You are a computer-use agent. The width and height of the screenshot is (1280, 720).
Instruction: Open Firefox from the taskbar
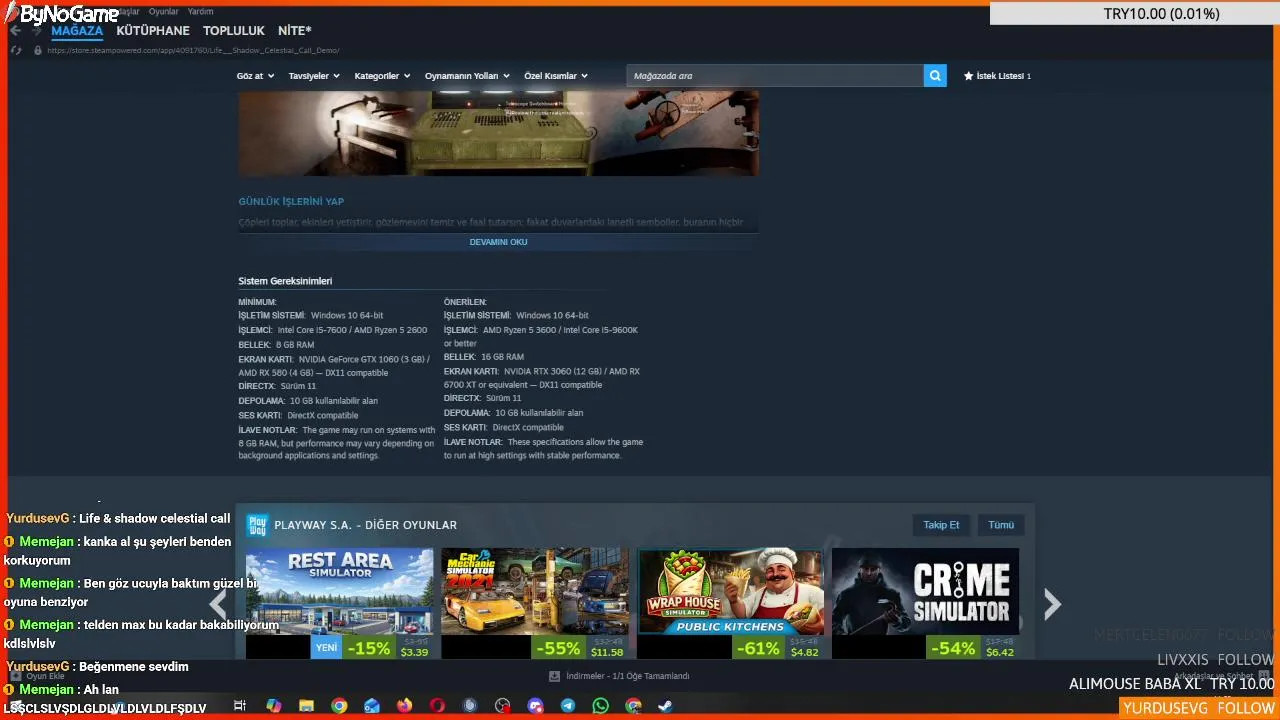(404, 706)
